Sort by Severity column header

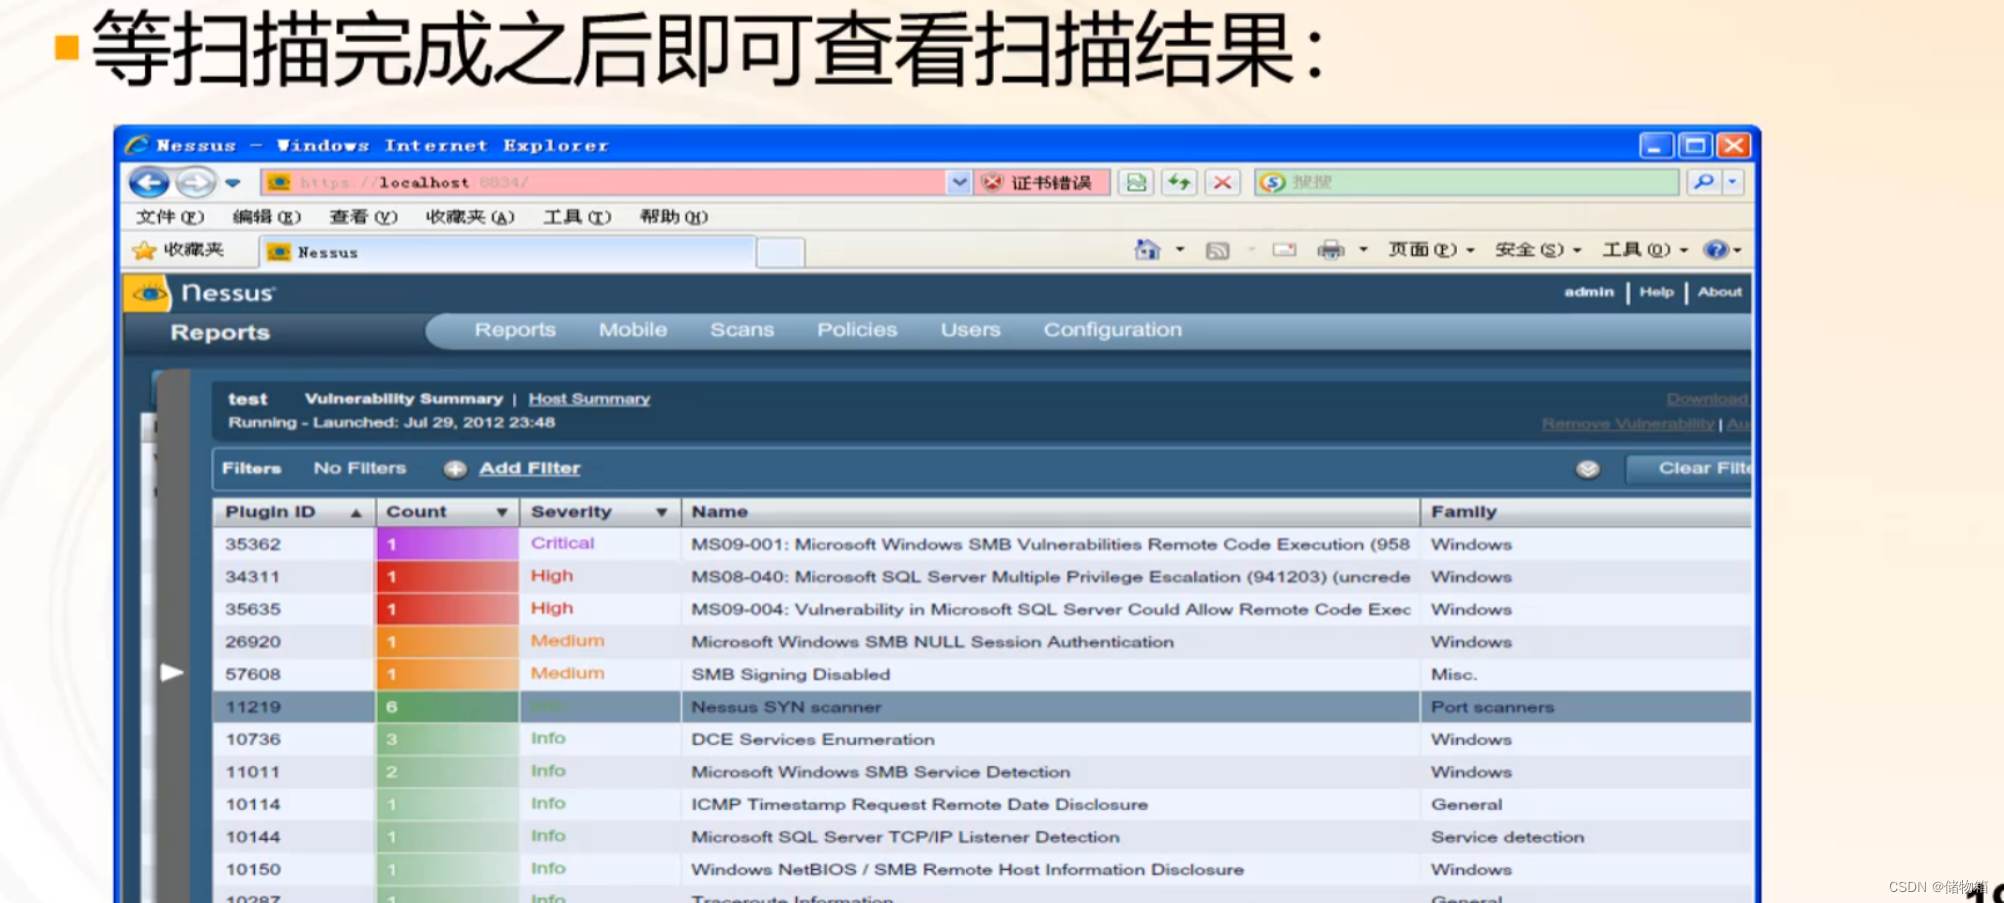point(600,512)
